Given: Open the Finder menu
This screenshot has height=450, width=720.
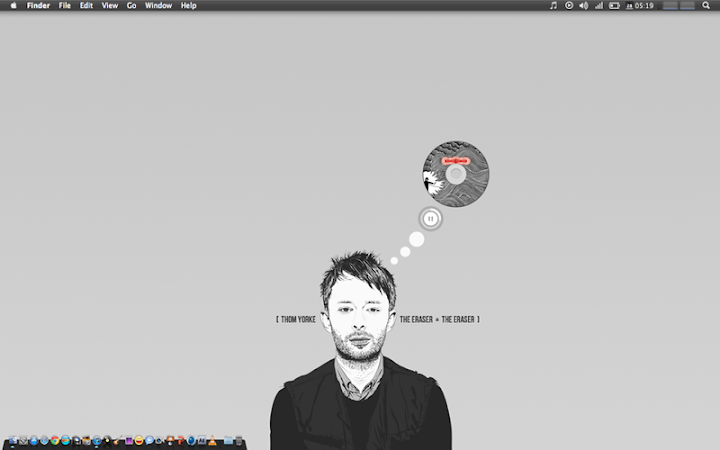Looking at the screenshot, I should (x=38, y=6).
